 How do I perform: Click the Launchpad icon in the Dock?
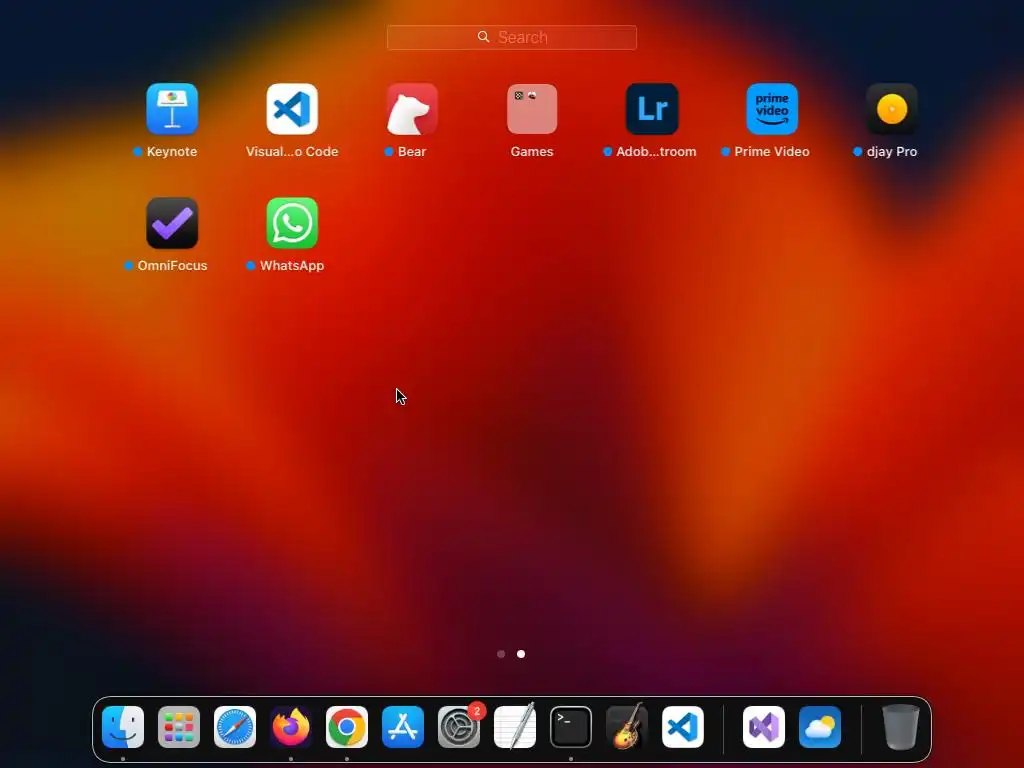pyautogui.click(x=179, y=727)
